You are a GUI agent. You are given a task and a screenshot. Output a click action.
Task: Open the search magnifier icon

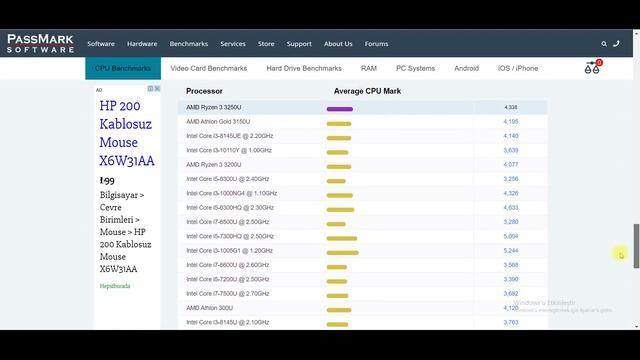click(604, 44)
